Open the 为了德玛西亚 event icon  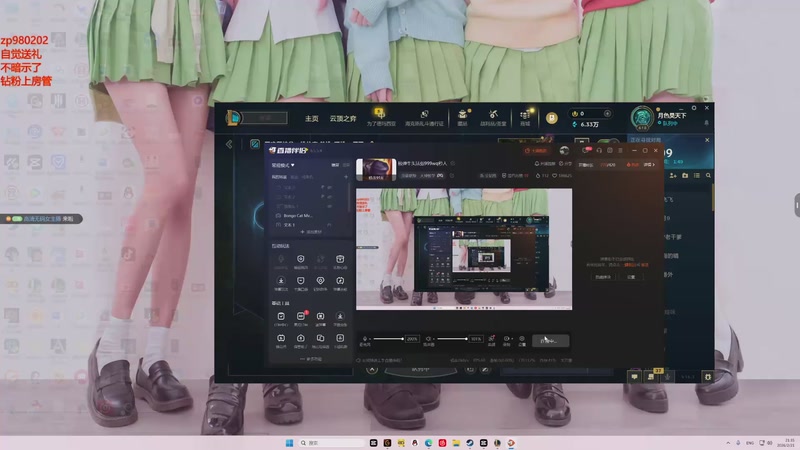[381, 117]
